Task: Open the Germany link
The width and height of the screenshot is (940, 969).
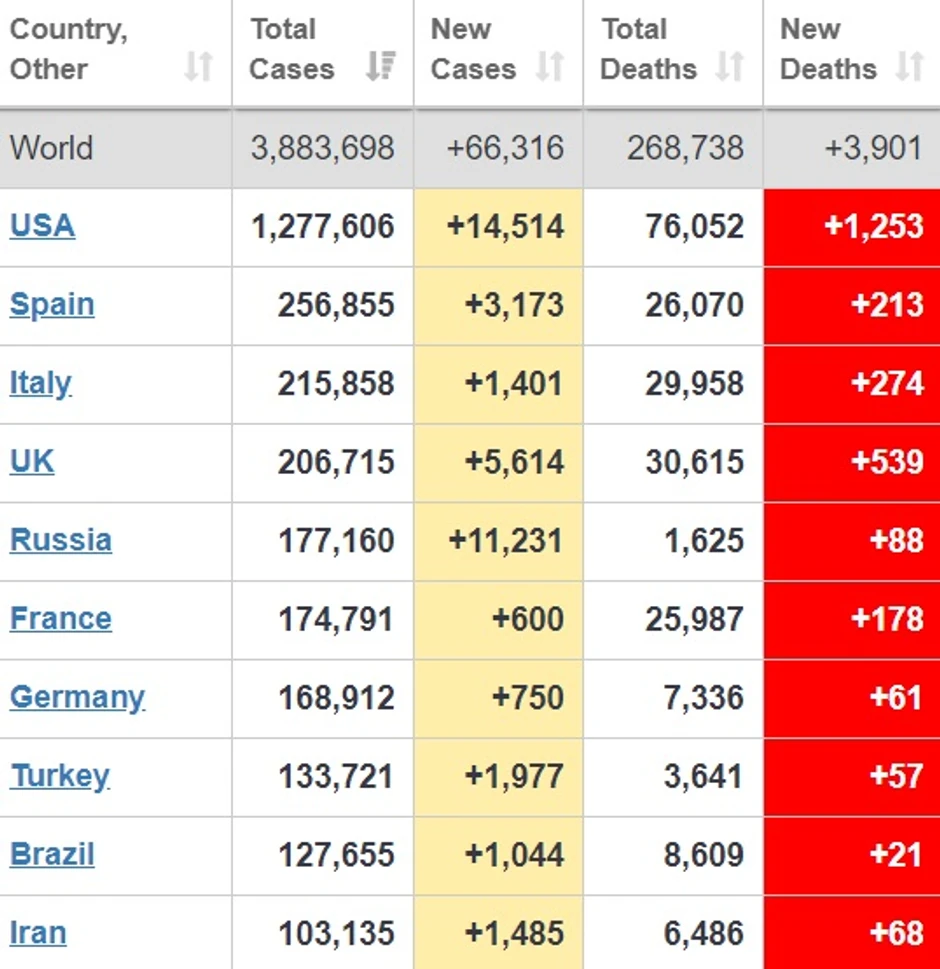Action: pos(77,697)
